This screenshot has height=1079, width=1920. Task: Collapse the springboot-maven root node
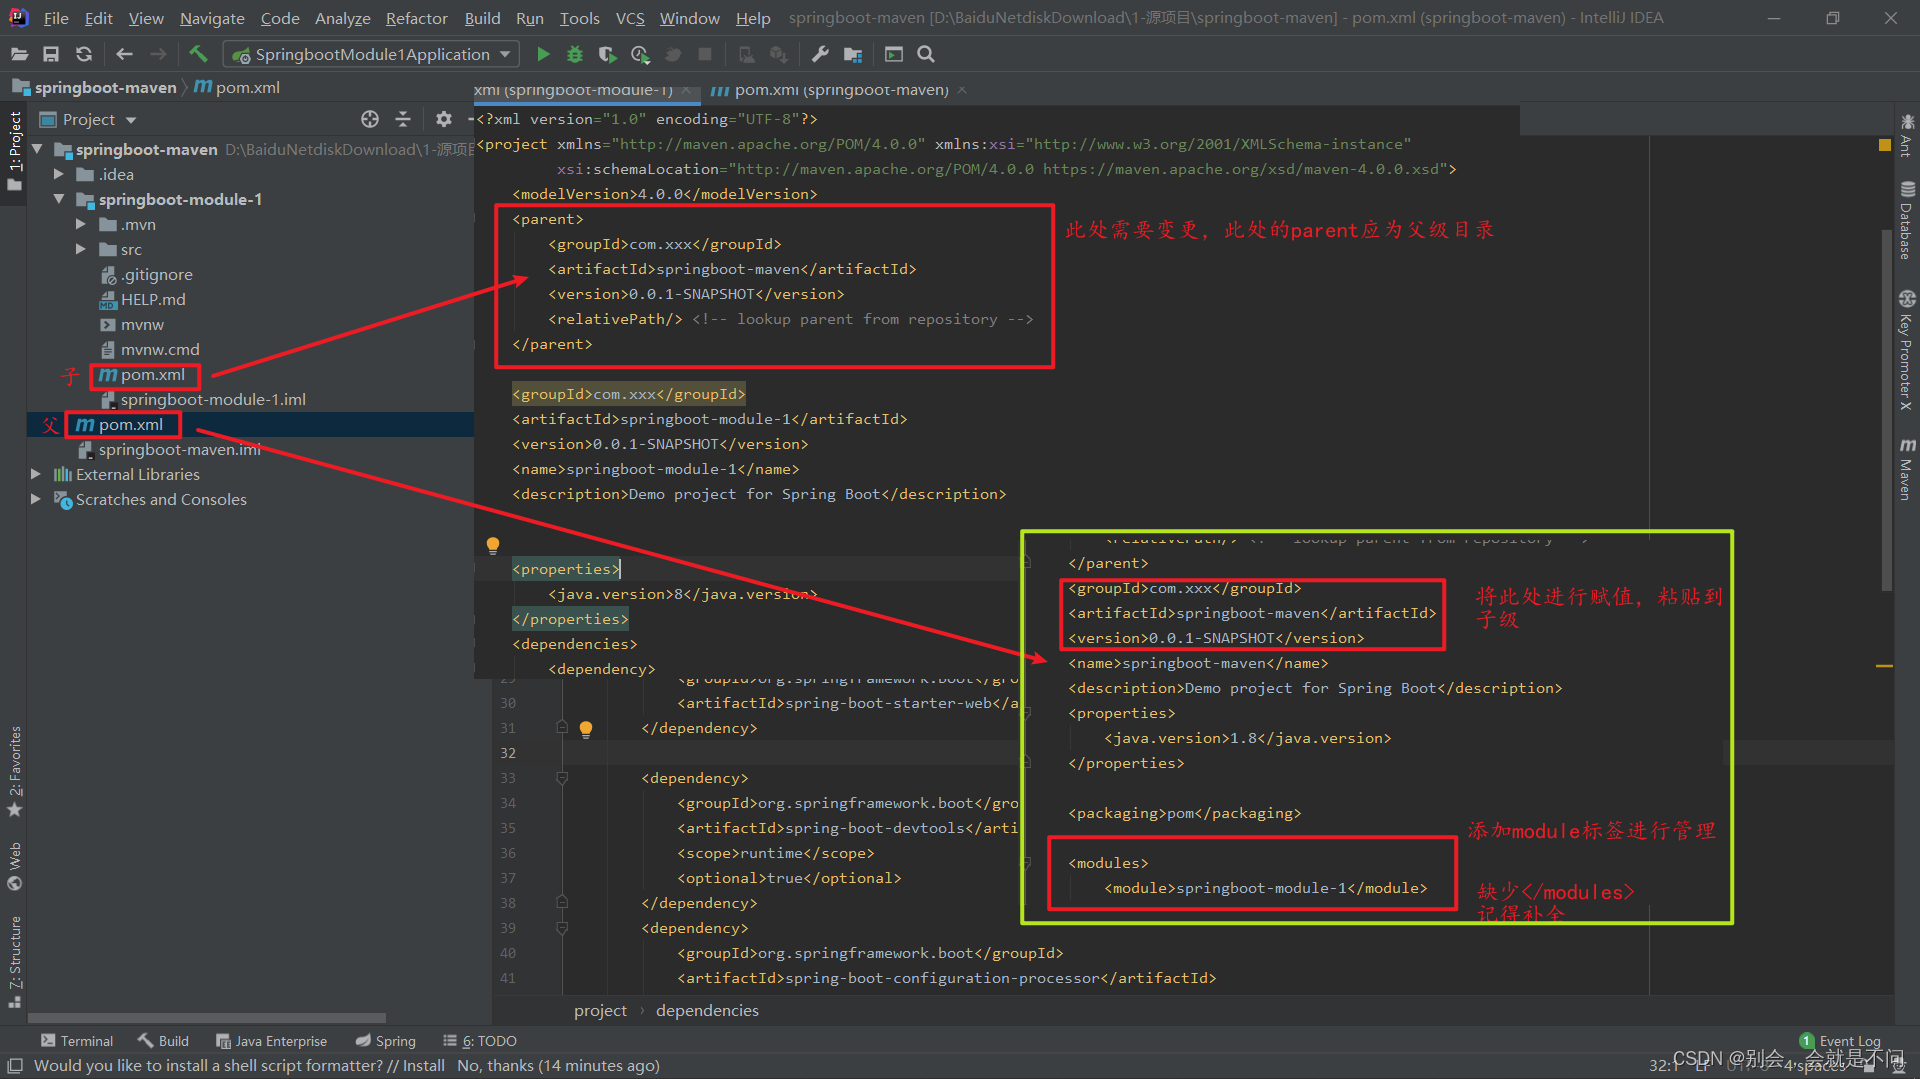37,149
